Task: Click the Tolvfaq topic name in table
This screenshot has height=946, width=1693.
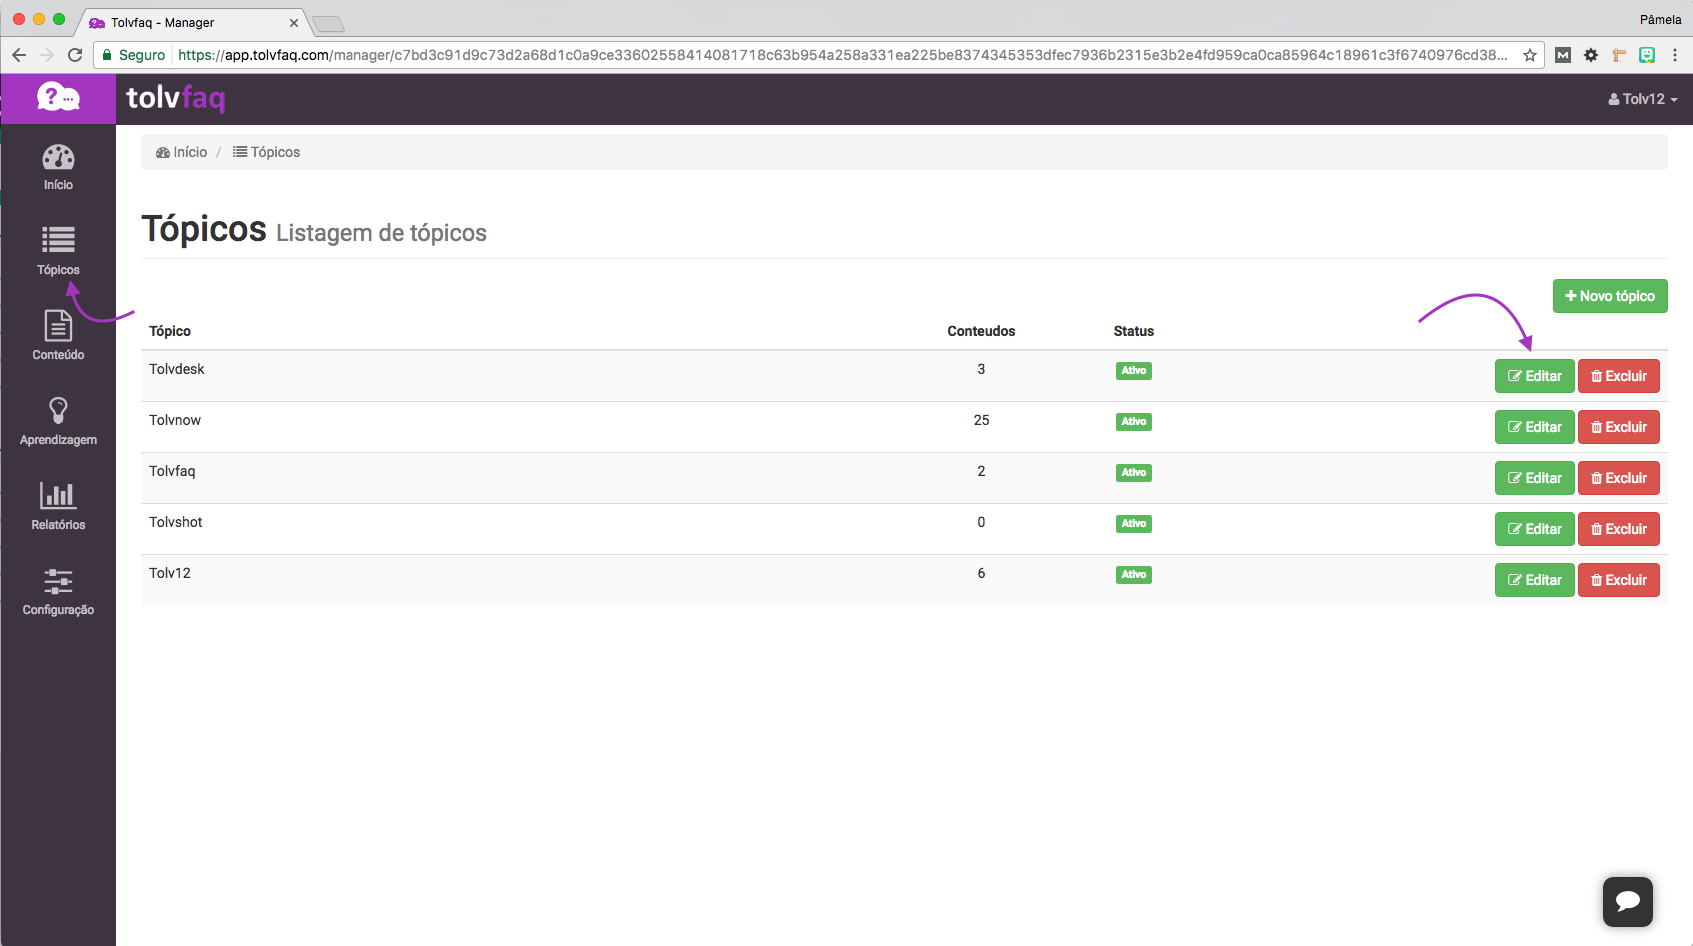Action: pos(172,471)
